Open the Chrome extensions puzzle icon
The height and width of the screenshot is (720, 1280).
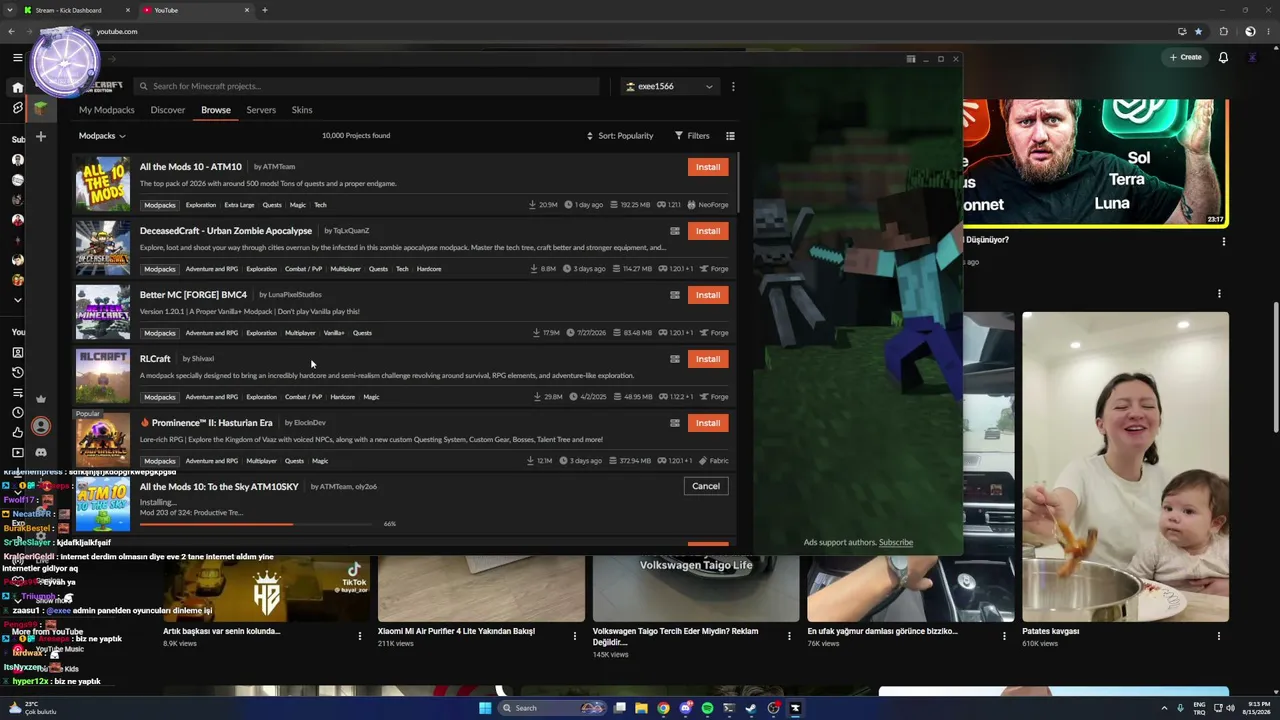tap(1223, 31)
